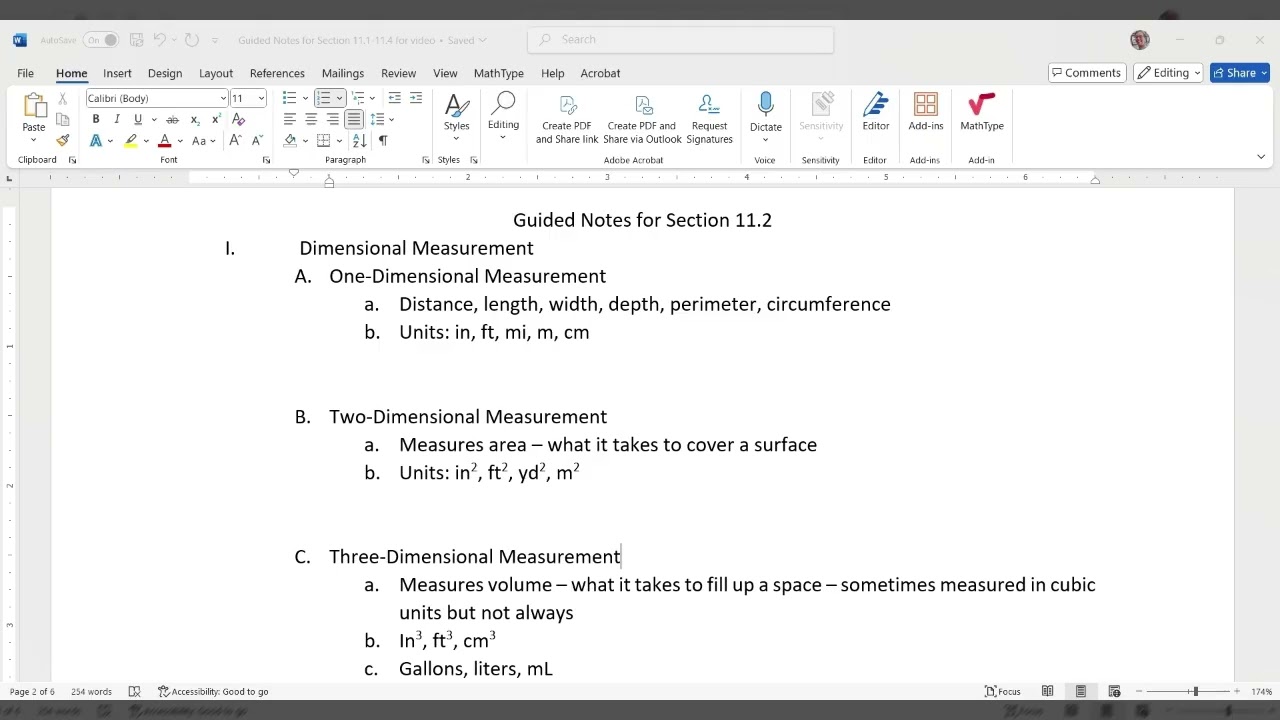Apply strikethrough formatting

click(x=172, y=120)
